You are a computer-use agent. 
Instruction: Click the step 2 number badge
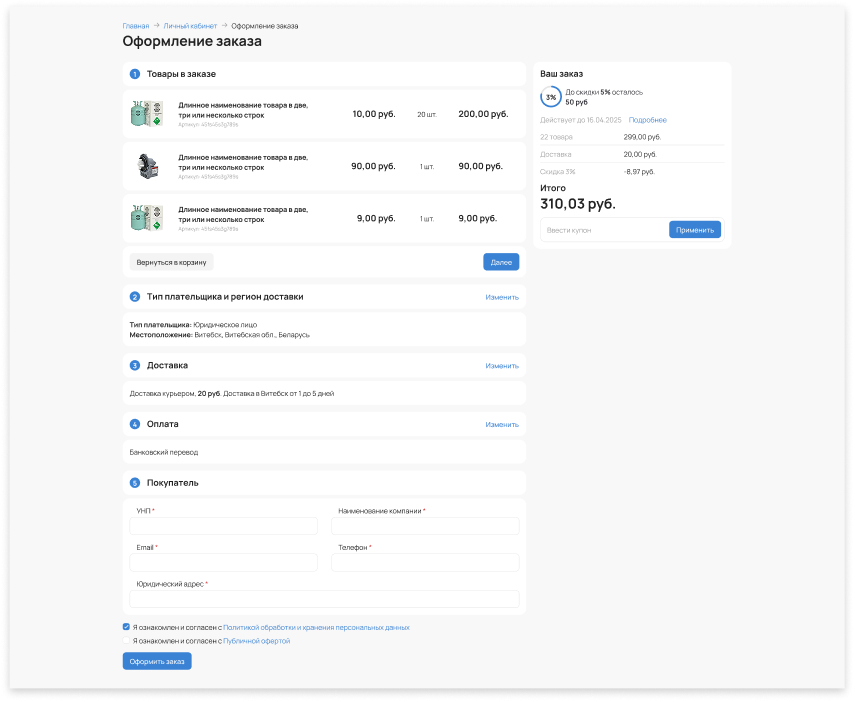click(135, 297)
